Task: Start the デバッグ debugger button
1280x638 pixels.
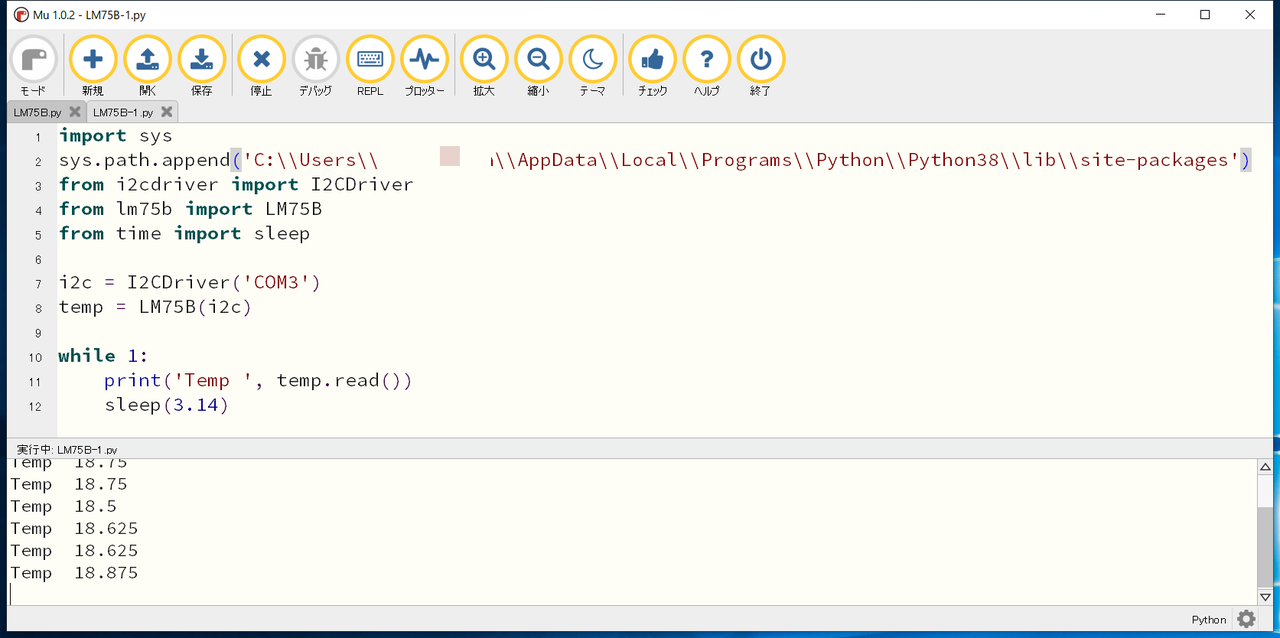Action: [x=316, y=66]
